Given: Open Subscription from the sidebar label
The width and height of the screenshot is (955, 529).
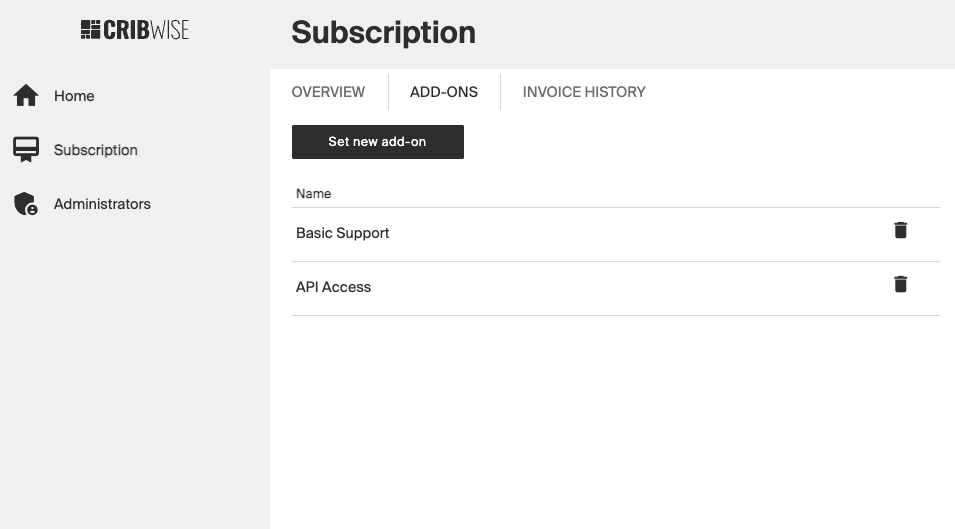Looking at the screenshot, I should tap(96, 150).
